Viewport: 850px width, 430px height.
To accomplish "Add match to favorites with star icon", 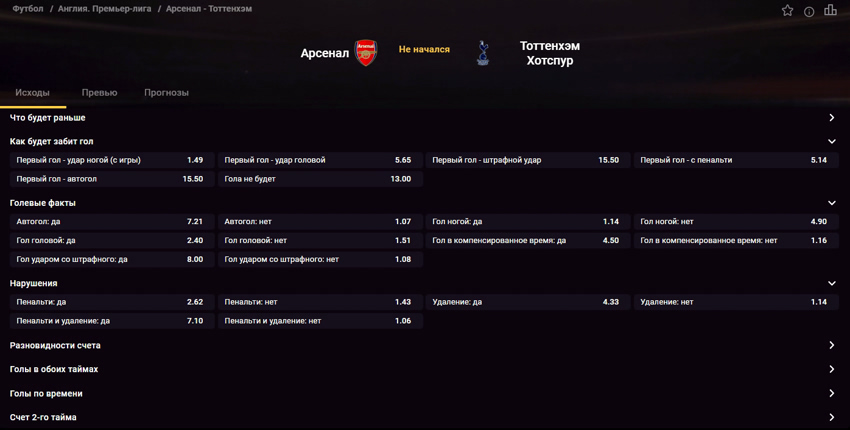I will [x=787, y=10].
